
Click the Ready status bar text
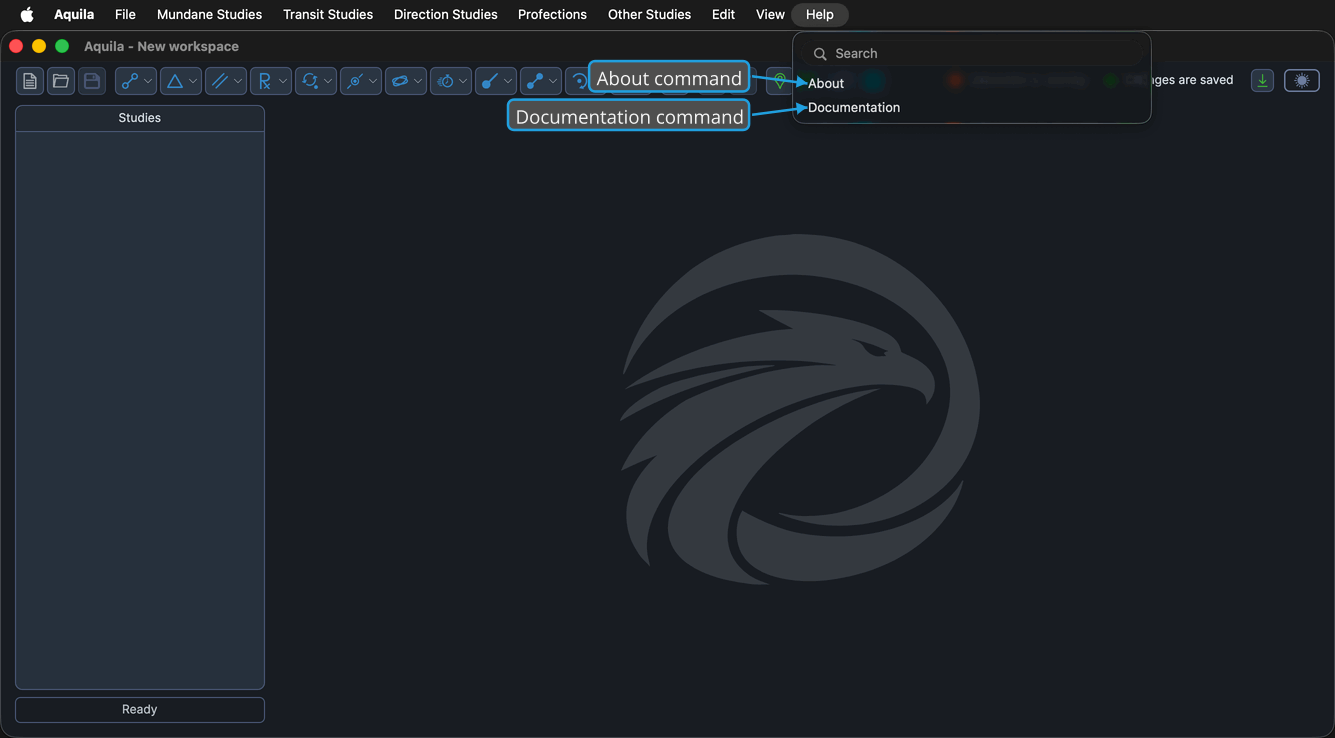pos(140,709)
